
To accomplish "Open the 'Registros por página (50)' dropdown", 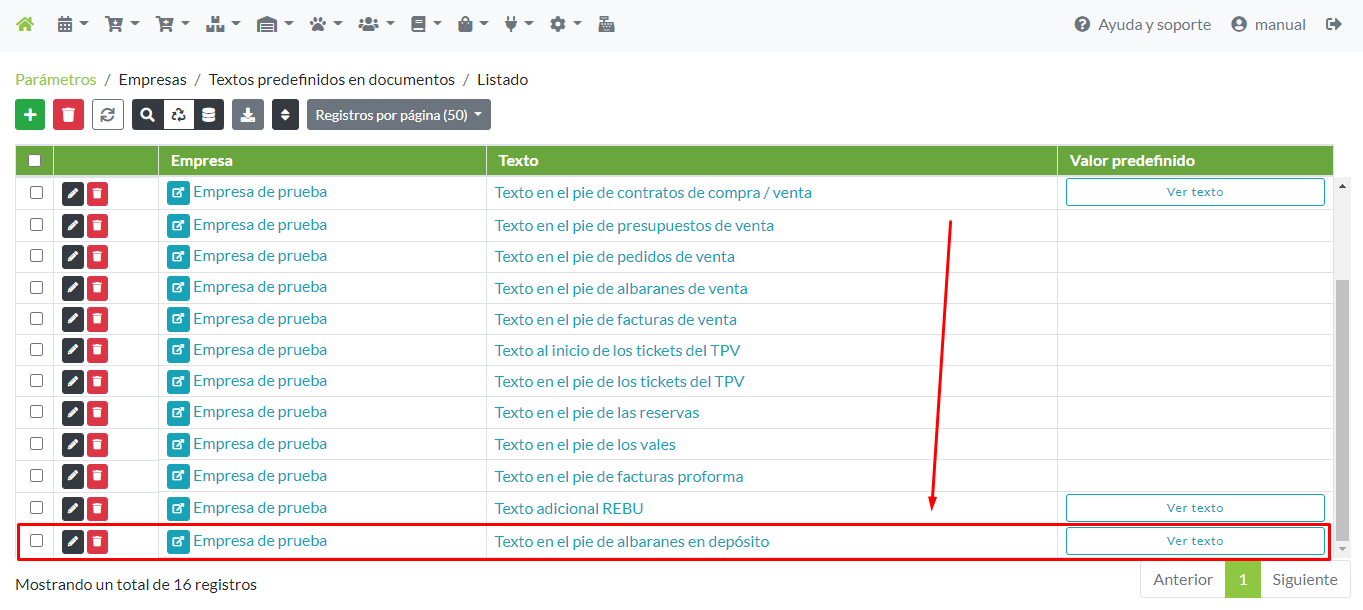I will (x=398, y=115).
